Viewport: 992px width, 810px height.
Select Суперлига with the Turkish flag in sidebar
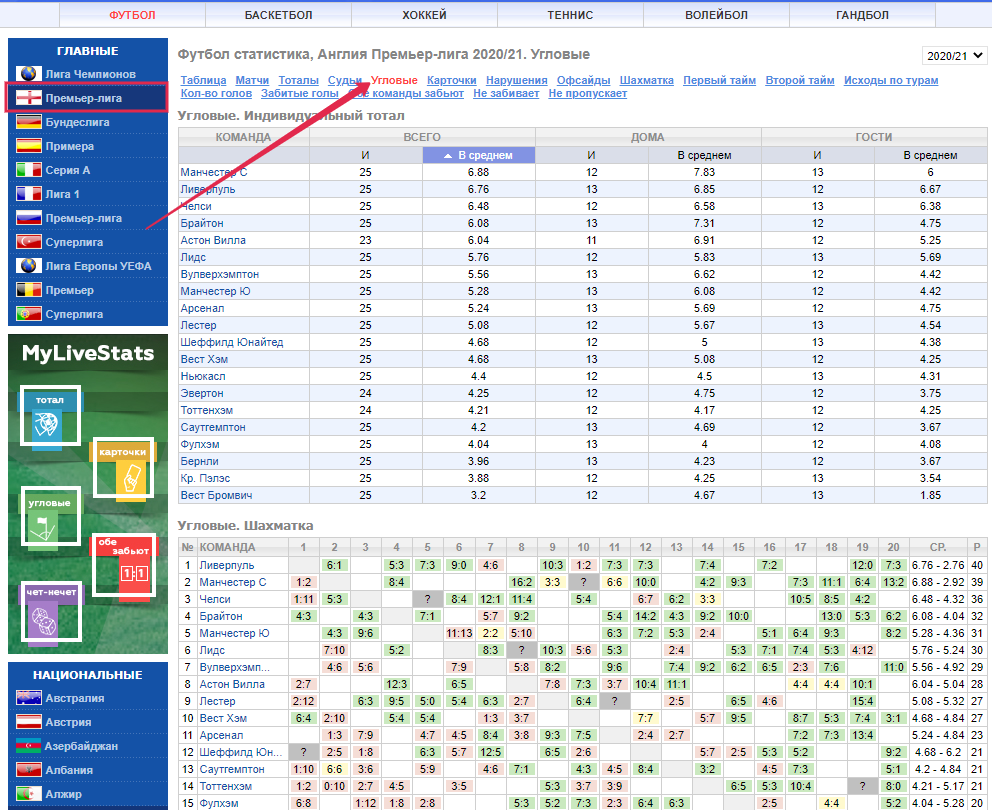pos(74,242)
